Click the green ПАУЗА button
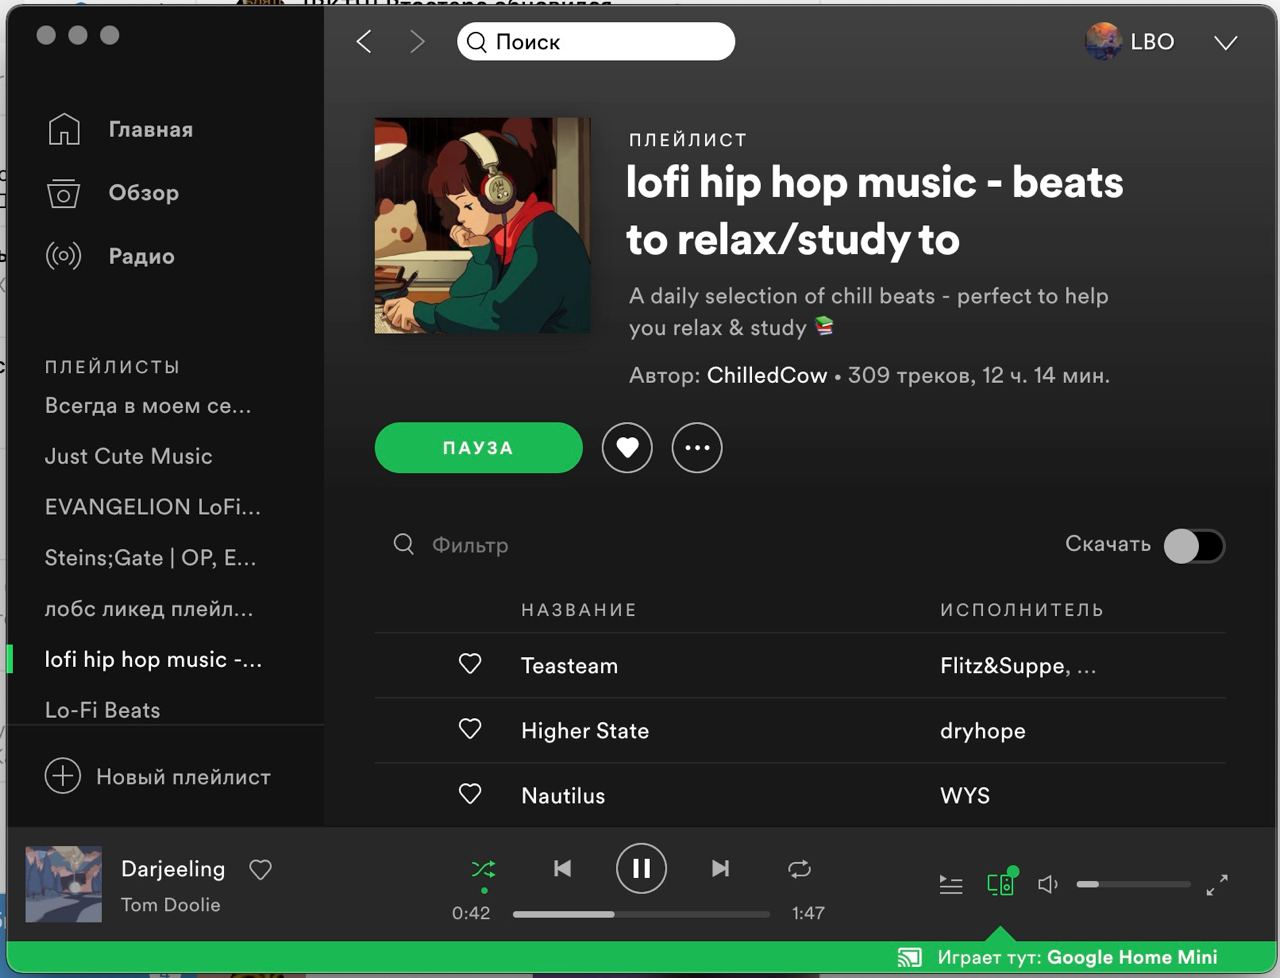Image resolution: width=1280 pixels, height=978 pixels. pyautogui.click(x=479, y=448)
